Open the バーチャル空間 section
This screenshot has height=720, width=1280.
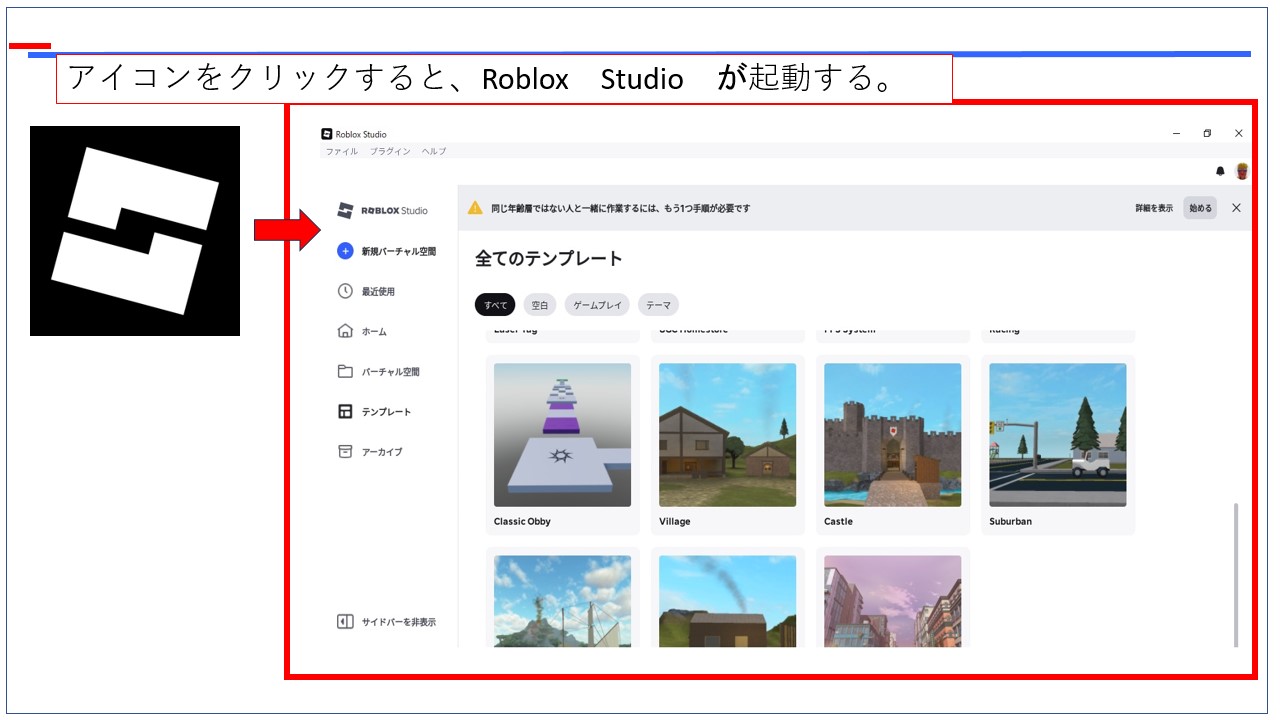pyautogui.click(x=379, y=371)
